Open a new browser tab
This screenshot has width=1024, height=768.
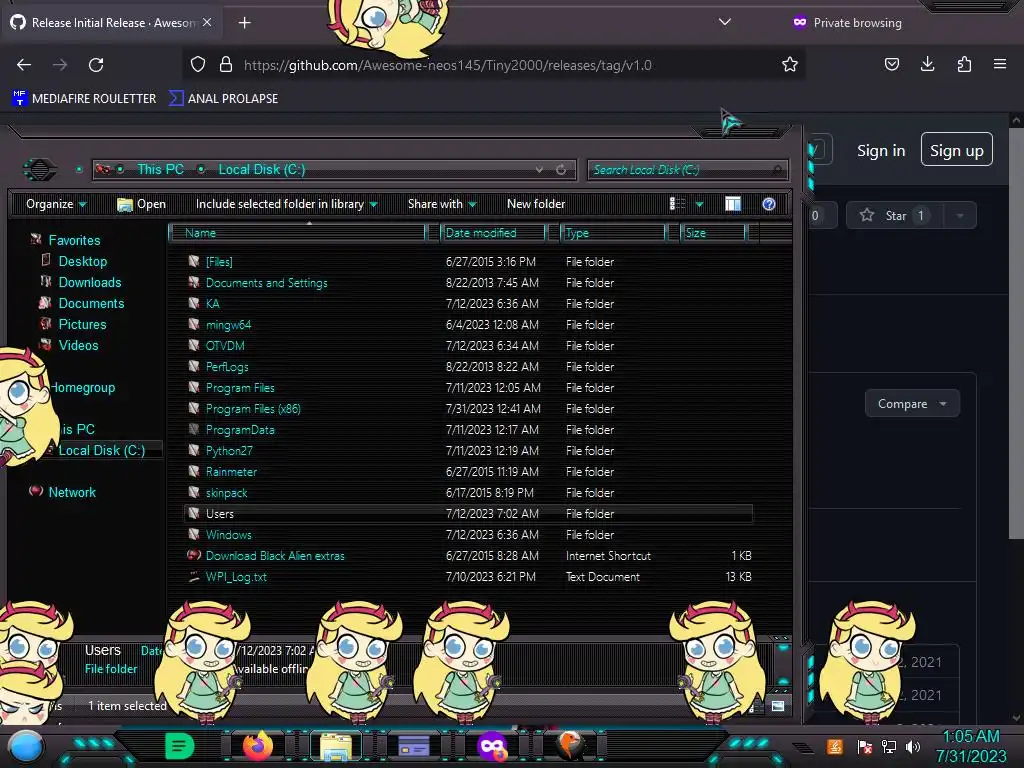[244, 23]
